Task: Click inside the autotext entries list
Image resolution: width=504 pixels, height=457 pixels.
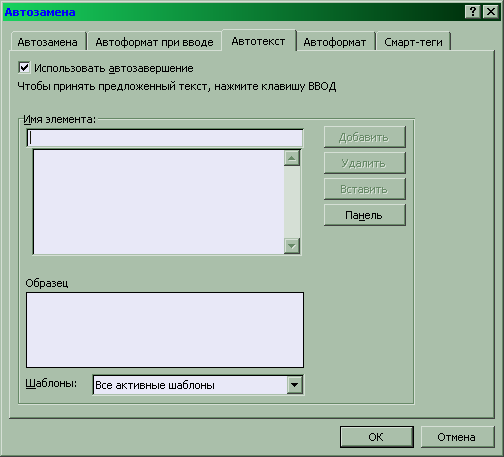Action: point(159,202)
